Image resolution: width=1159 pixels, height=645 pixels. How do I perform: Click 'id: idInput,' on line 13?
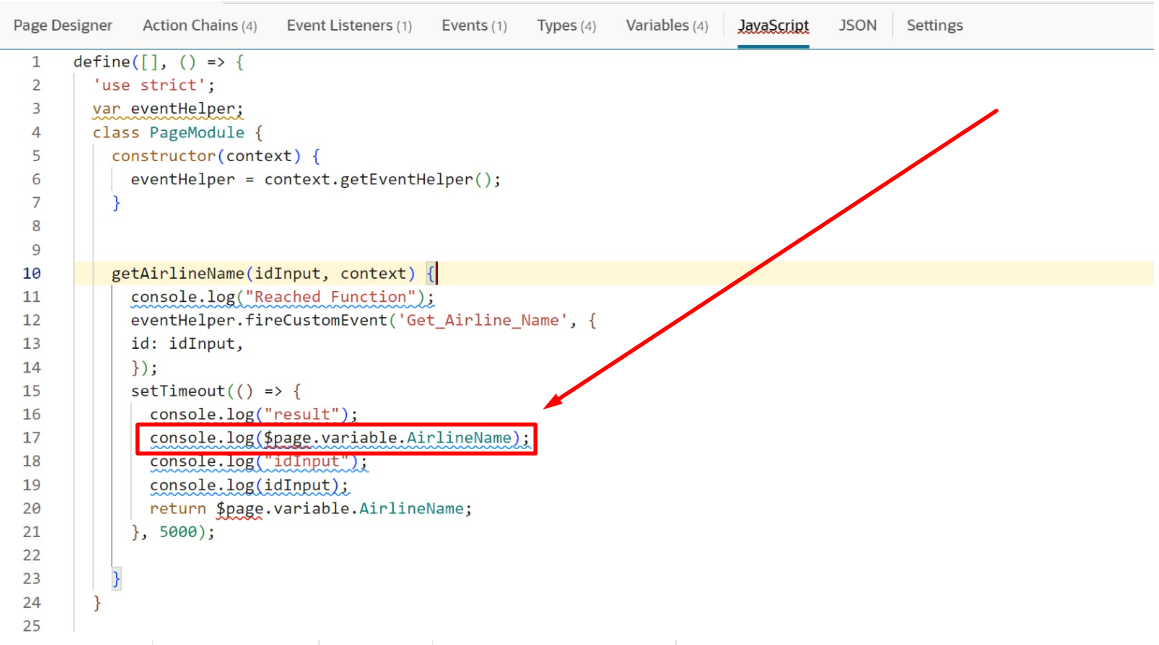point(187,344)
